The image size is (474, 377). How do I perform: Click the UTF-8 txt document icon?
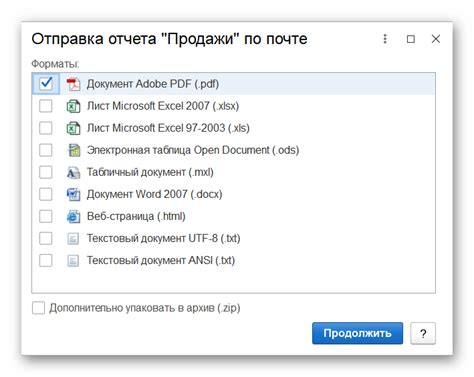pos(73,239)
